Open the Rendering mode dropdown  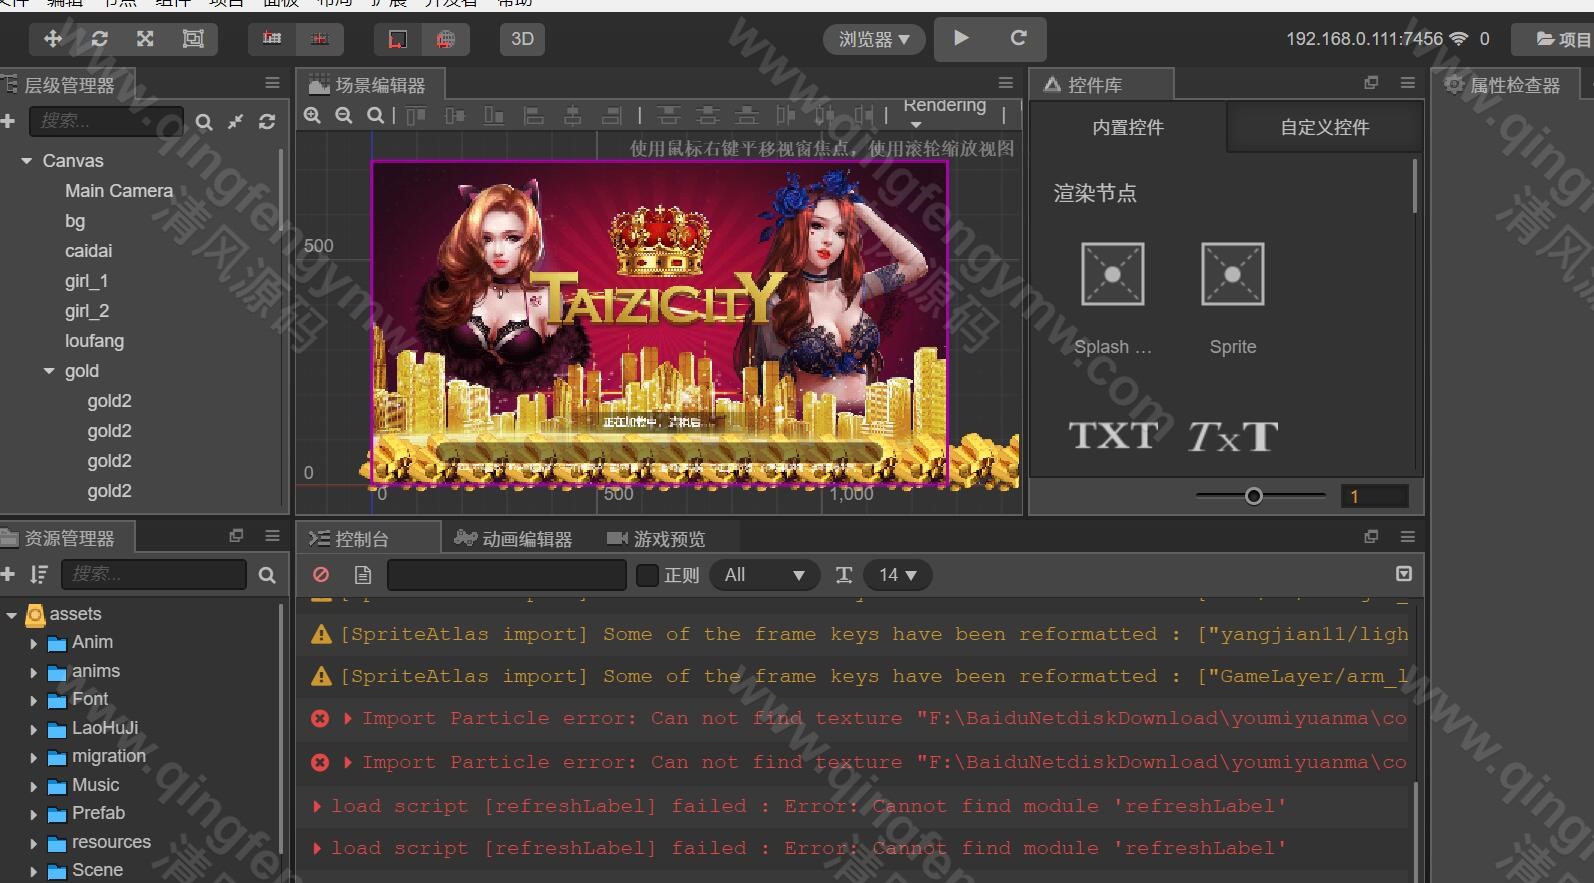(x=945, y=113)
